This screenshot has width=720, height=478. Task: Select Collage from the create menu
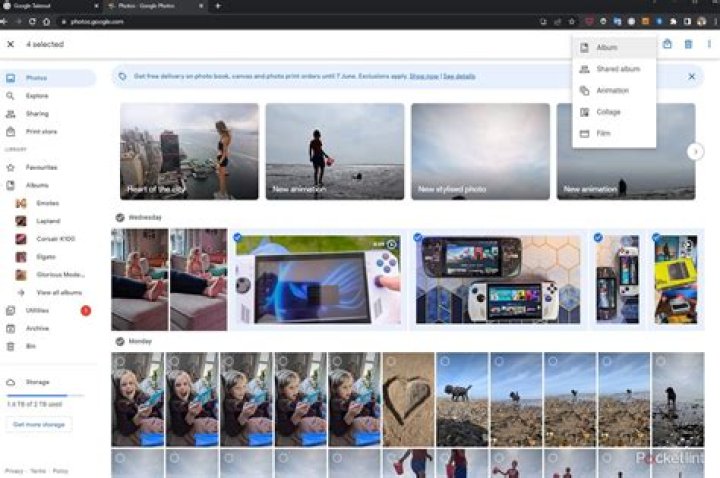point(608,112)
